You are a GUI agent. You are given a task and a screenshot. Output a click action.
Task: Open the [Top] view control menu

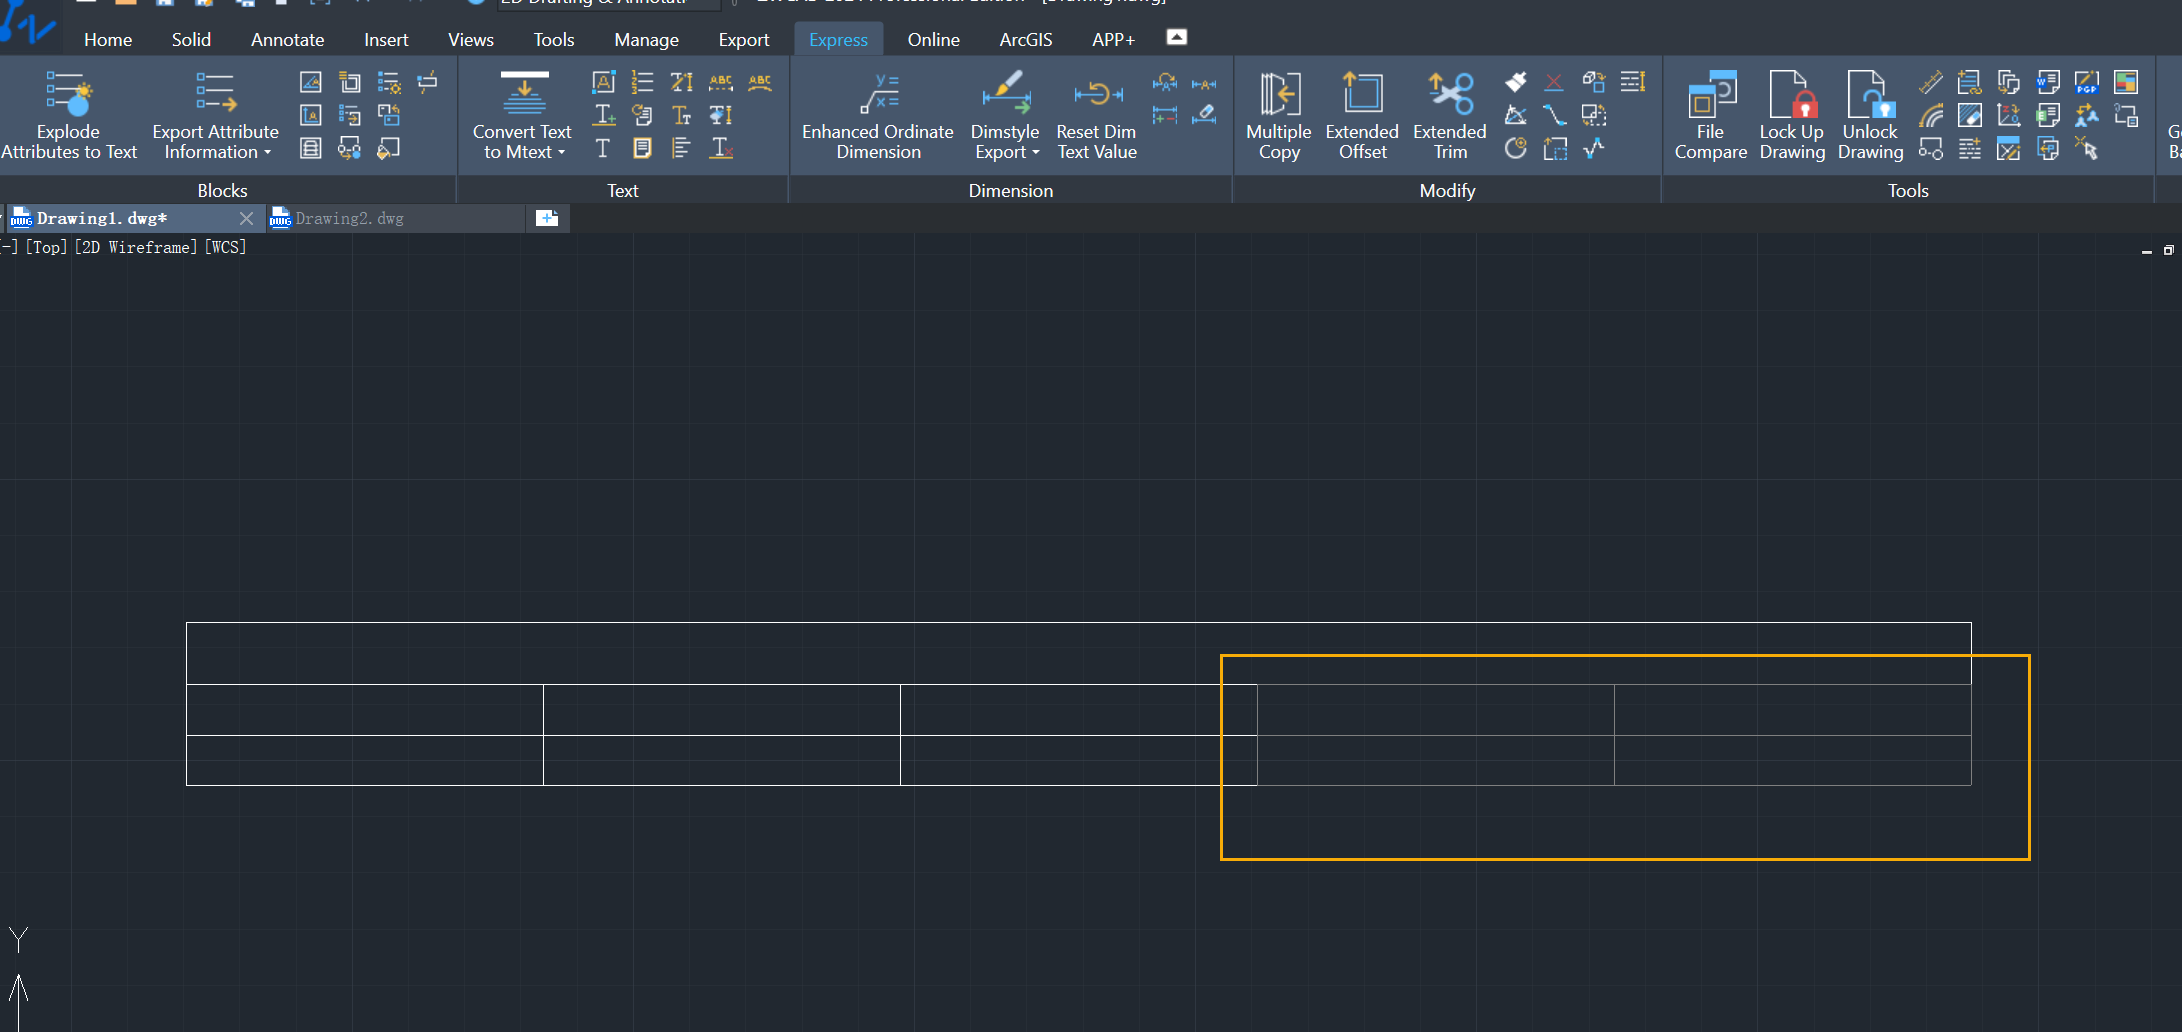click(46, 247)
